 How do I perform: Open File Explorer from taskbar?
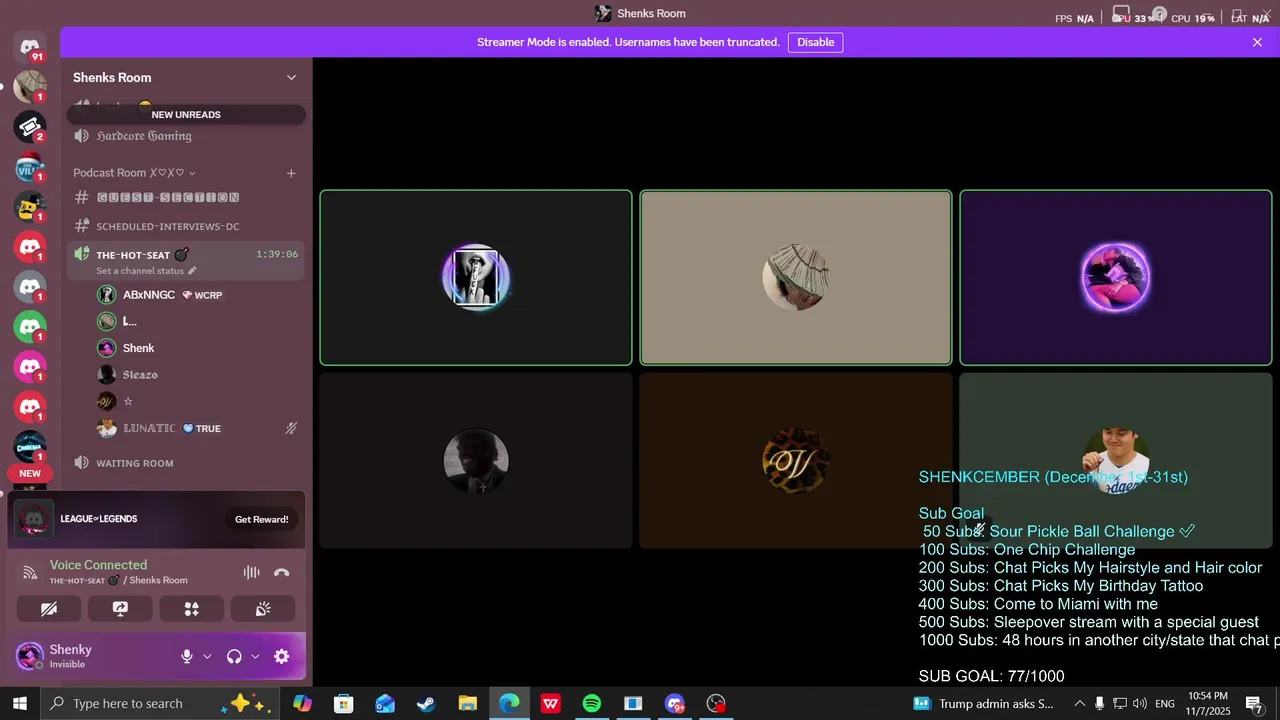[x=467, y=703]
